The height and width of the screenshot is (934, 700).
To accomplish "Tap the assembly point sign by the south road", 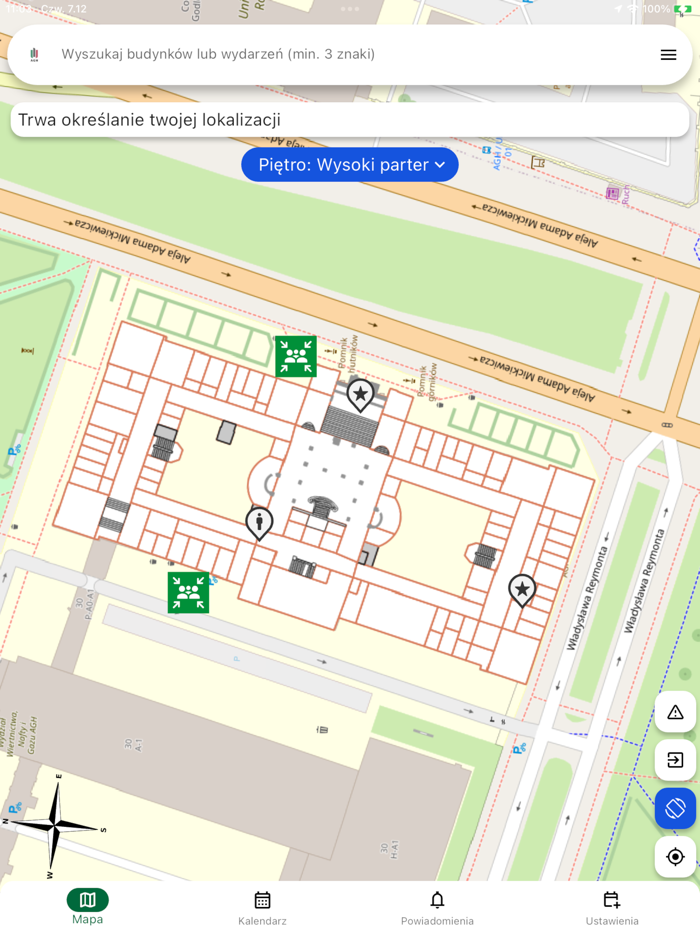I will point(188,593).
